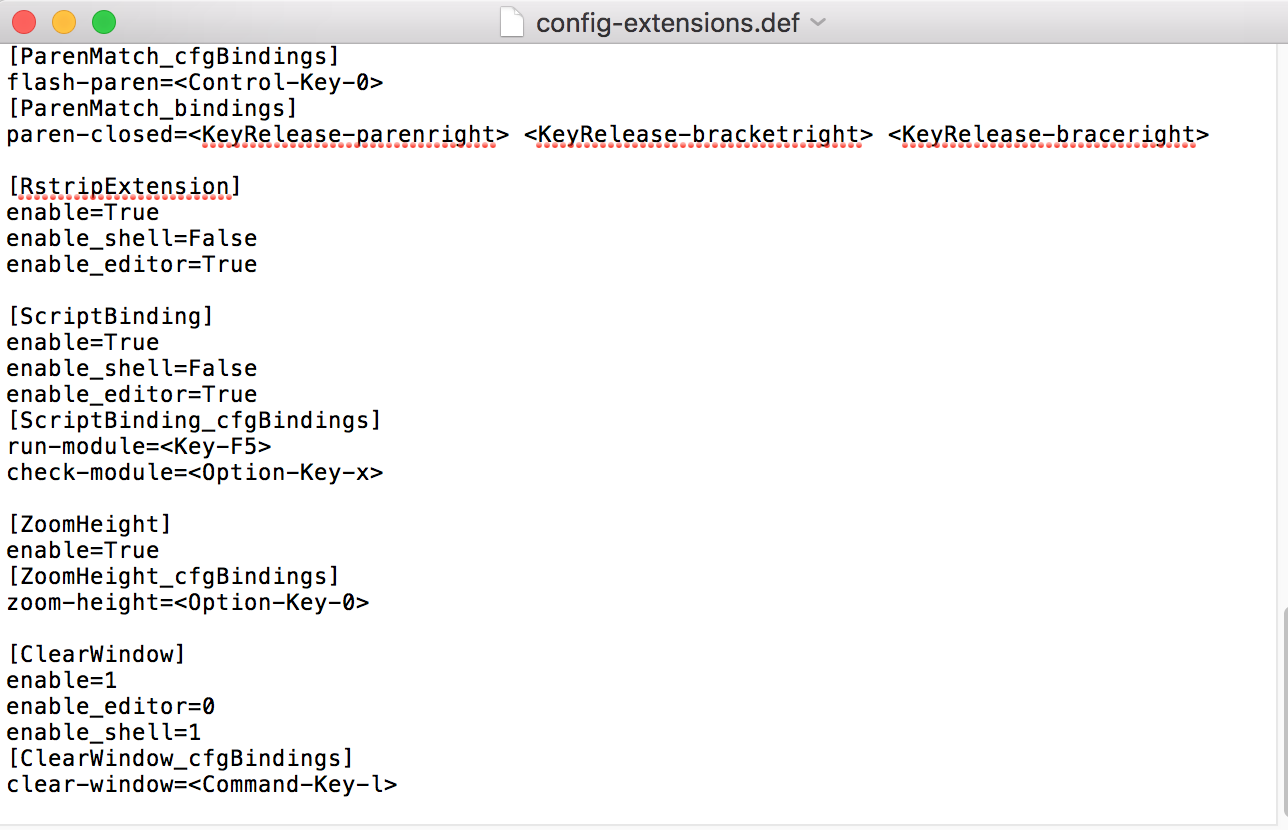Click the [ClearWindow] section header
Image resolution: width=1288 pixels, height=830 pixels.
96,654
